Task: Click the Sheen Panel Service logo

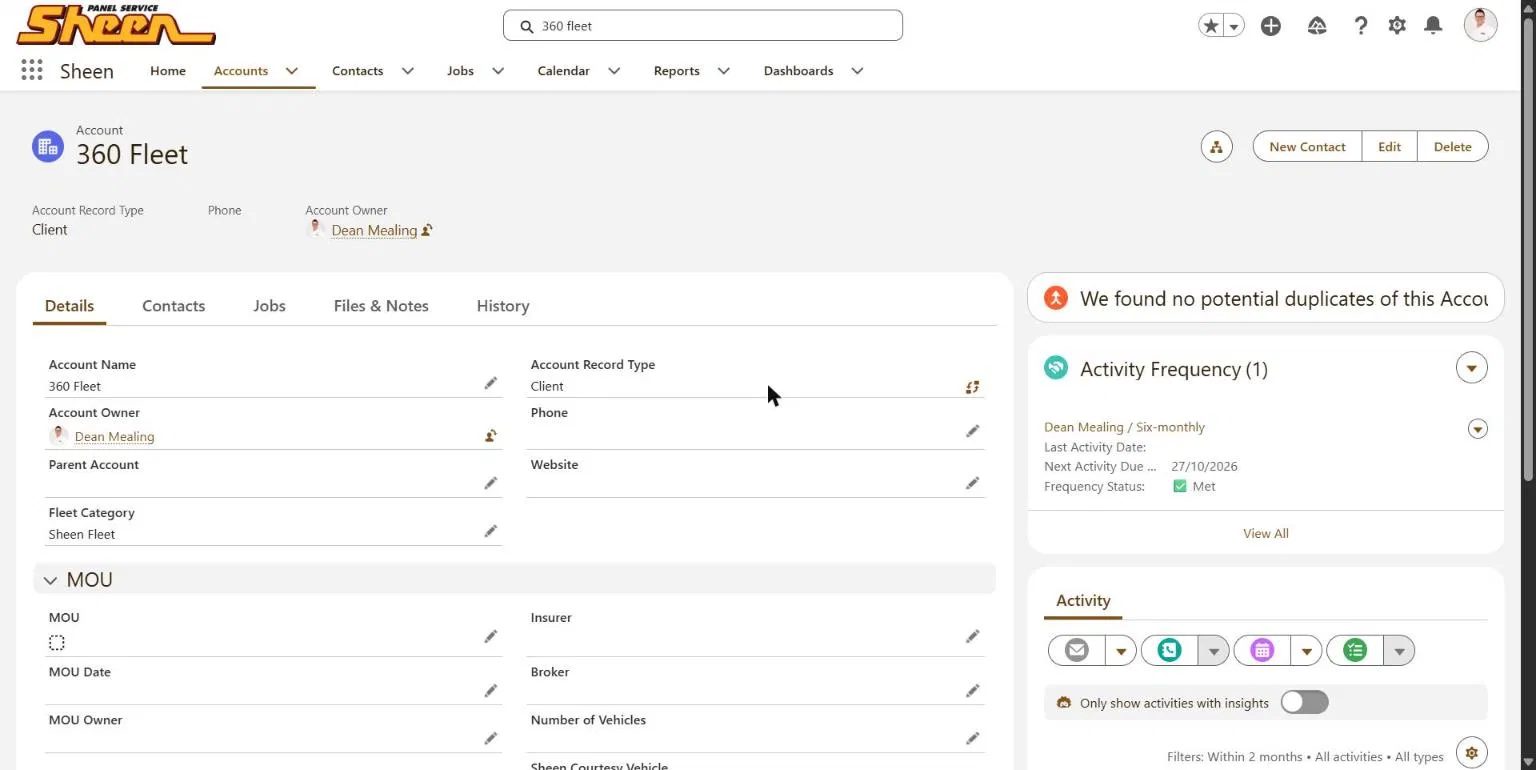Action: point(116,25)
